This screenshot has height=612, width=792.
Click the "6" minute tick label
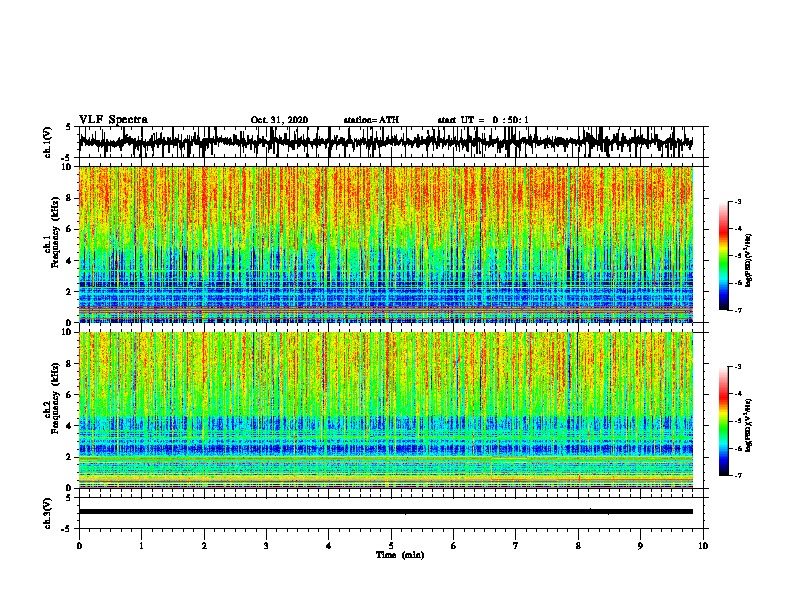[454, 546]
